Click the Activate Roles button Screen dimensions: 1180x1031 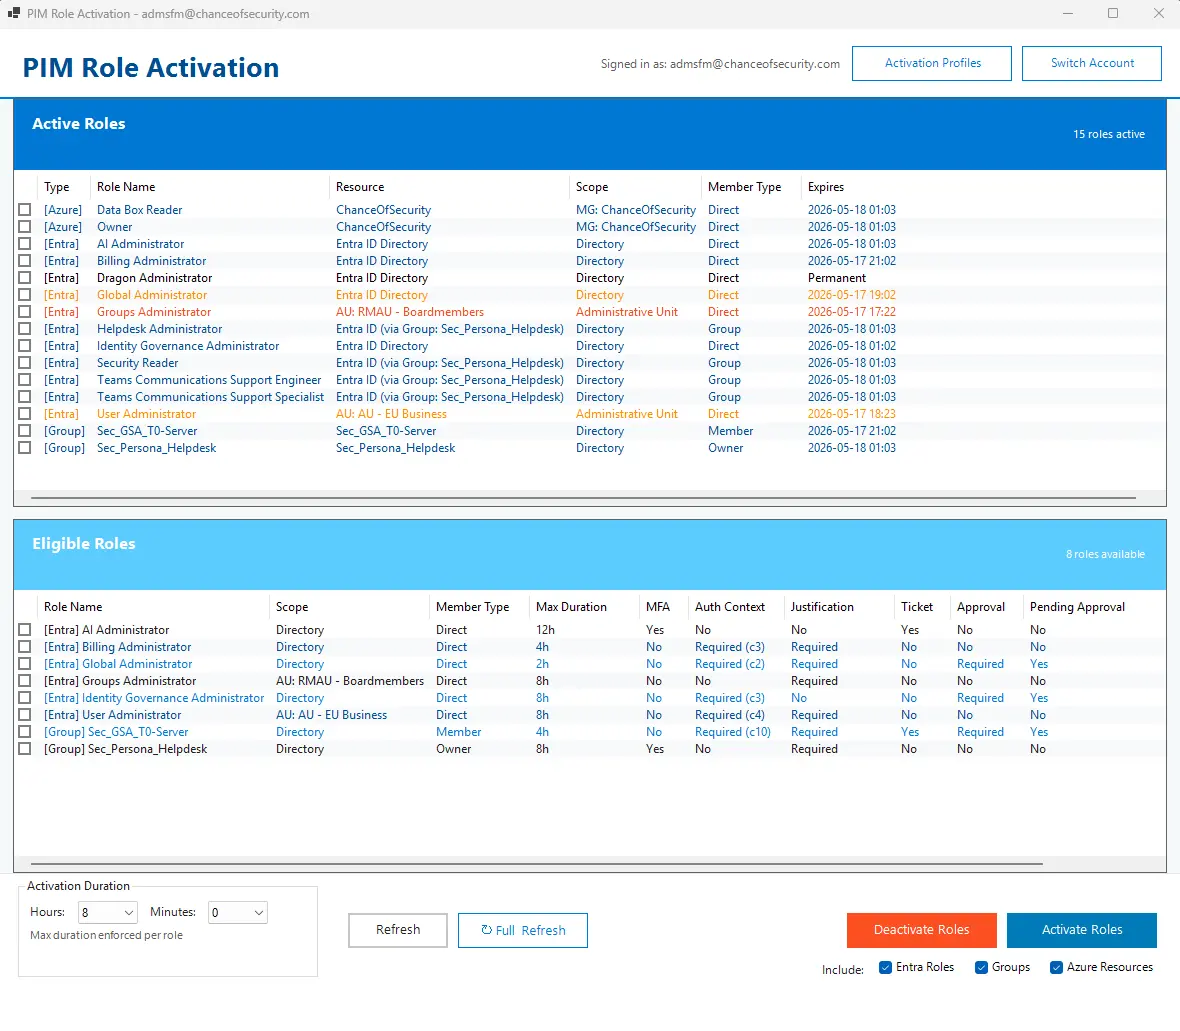click(1081, 930)
